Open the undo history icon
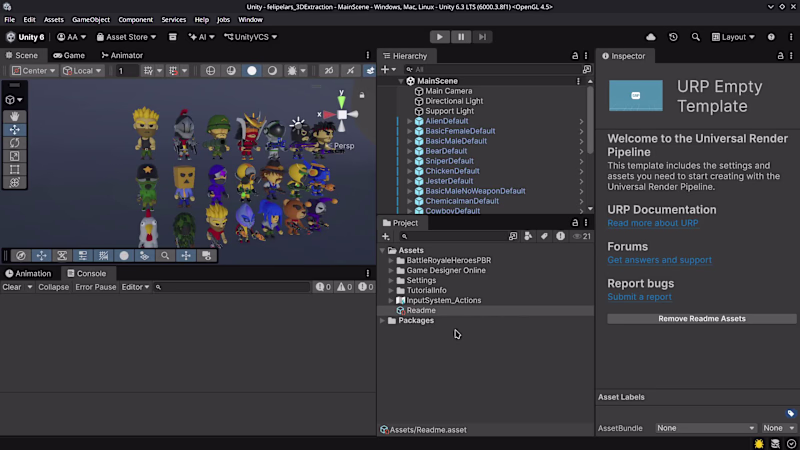This screenshot has height=450, width=800. point(673,37)
